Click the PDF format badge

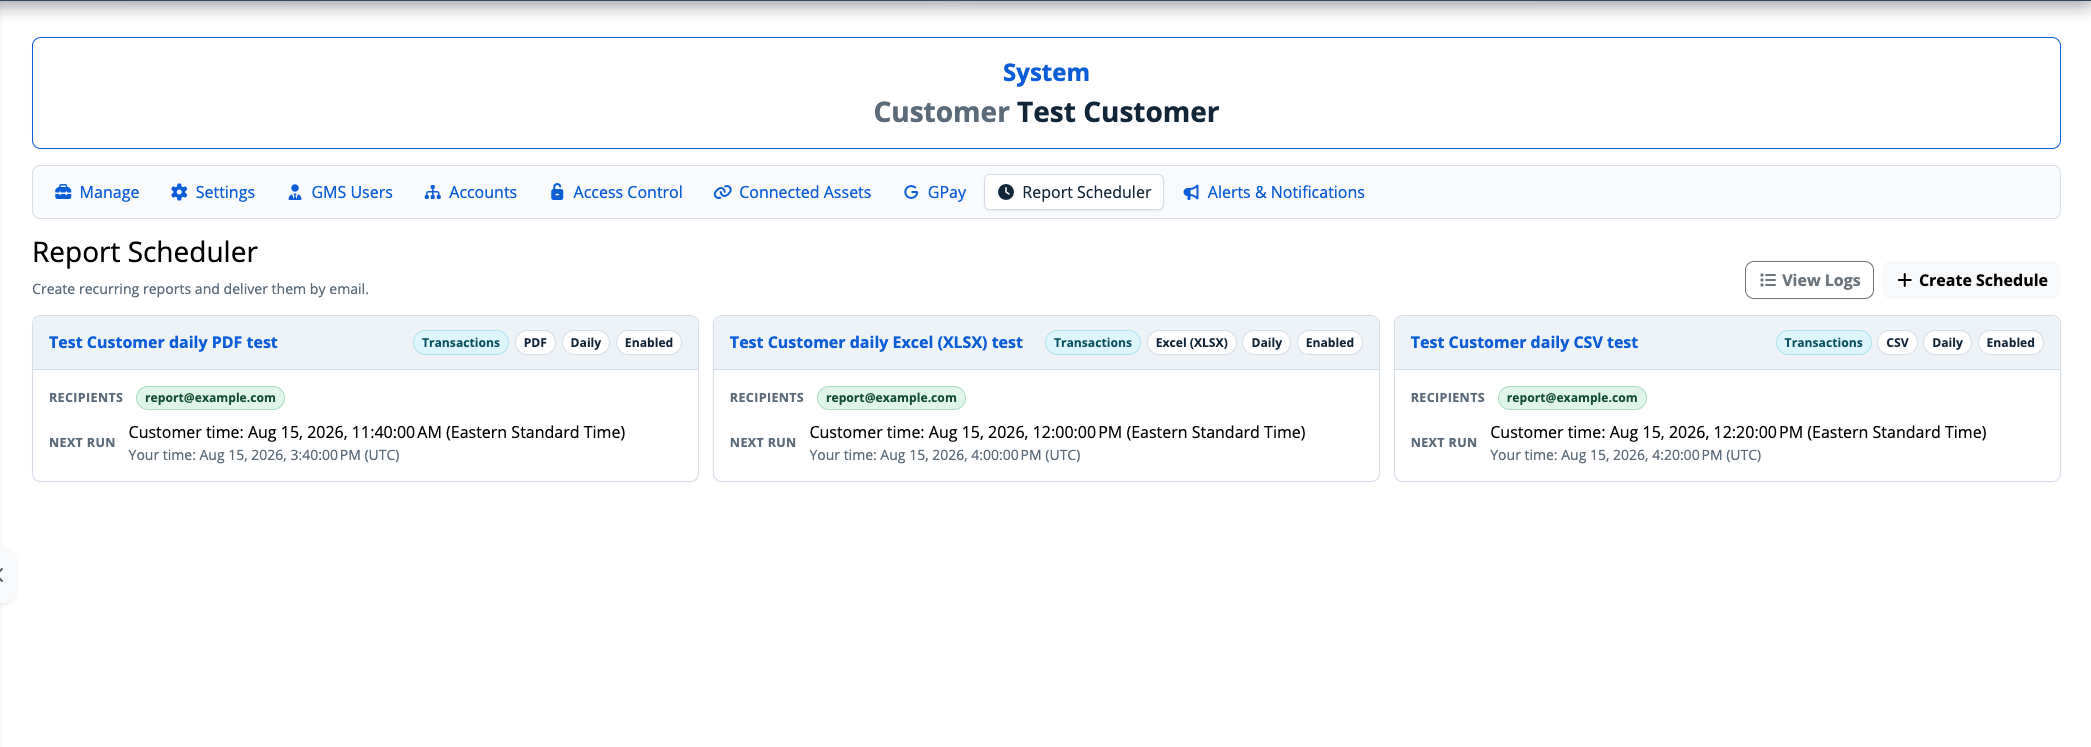[535, 343]
